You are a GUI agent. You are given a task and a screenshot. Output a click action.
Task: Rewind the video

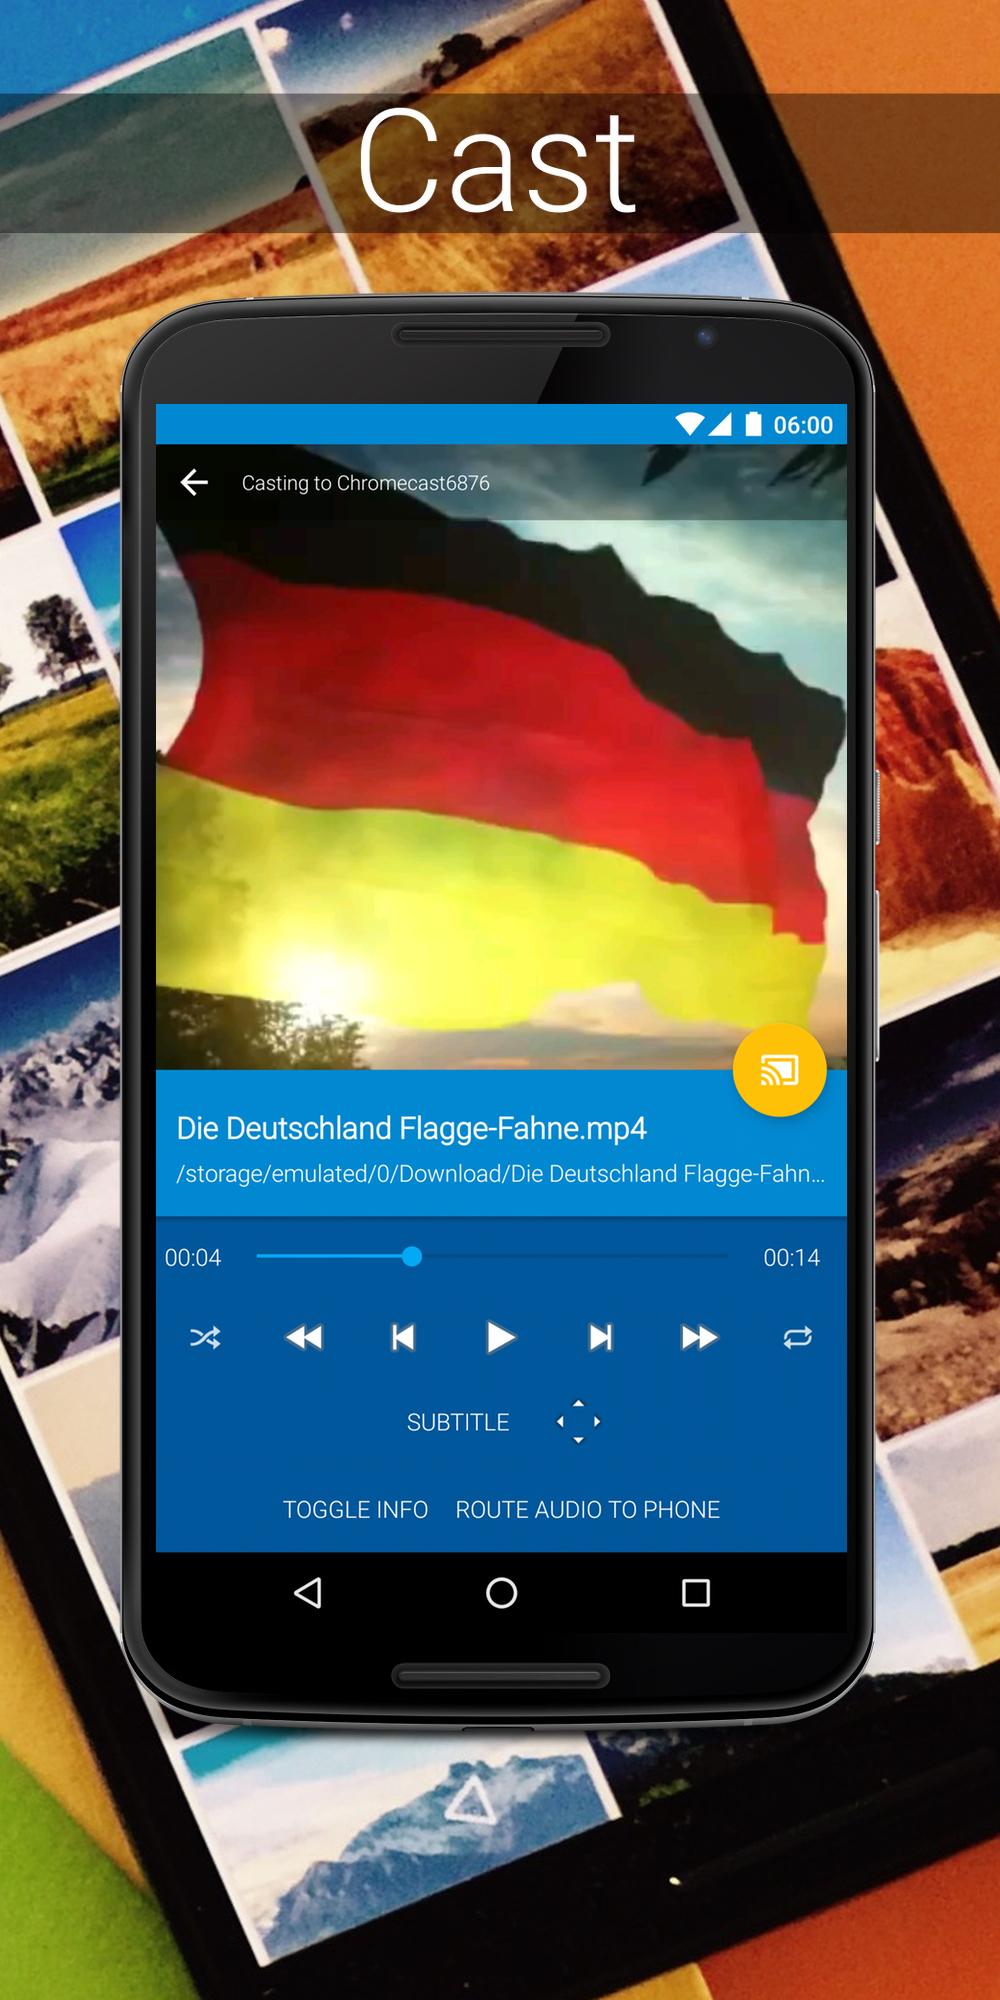[x=304, y=1337]
